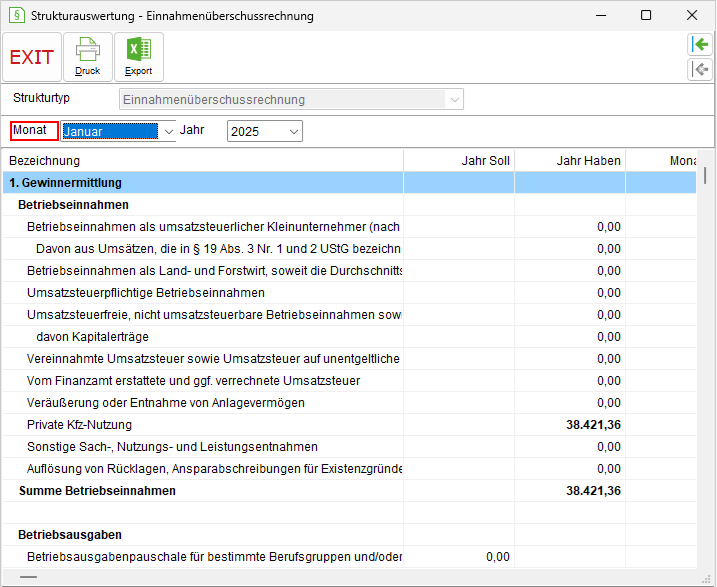The image size is (717, 587).
Task: Click the green arrow navigation icon
Action: [x=700, y=45]
